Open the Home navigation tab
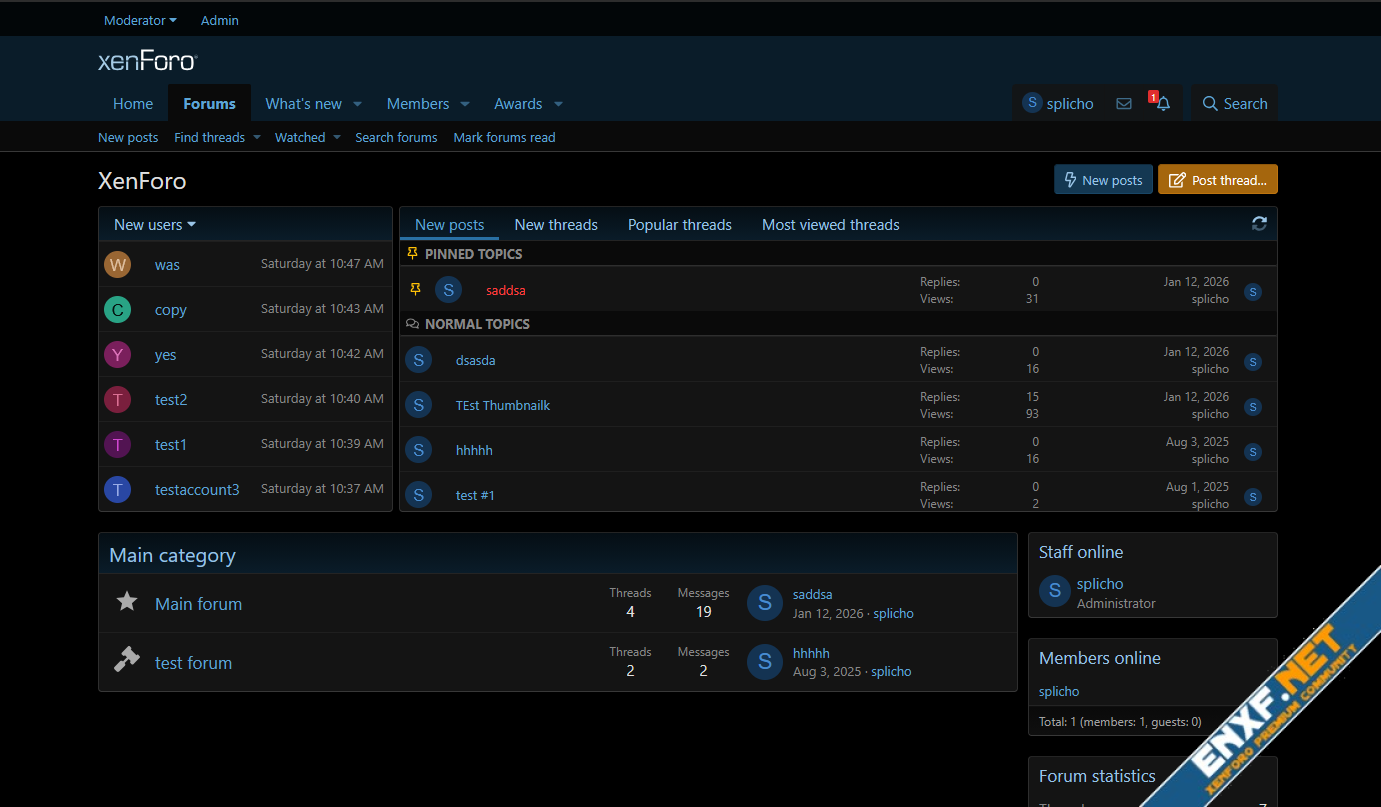This screenshot has height=807, width=1381. point(133,104)
